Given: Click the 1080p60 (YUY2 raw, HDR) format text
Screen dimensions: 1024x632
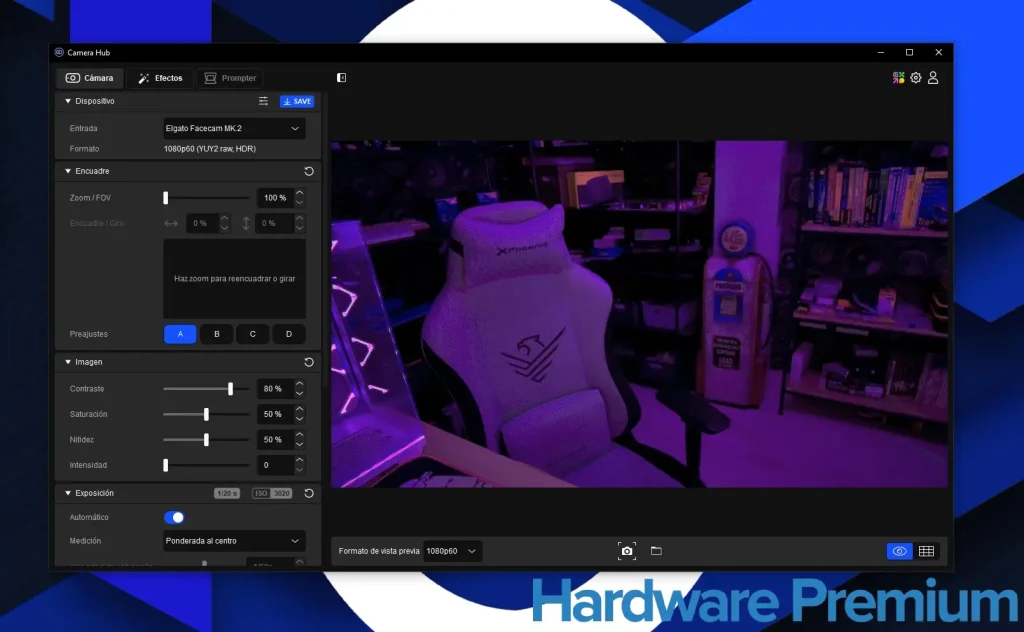Looking at the screenshot, I should point(210,149).
